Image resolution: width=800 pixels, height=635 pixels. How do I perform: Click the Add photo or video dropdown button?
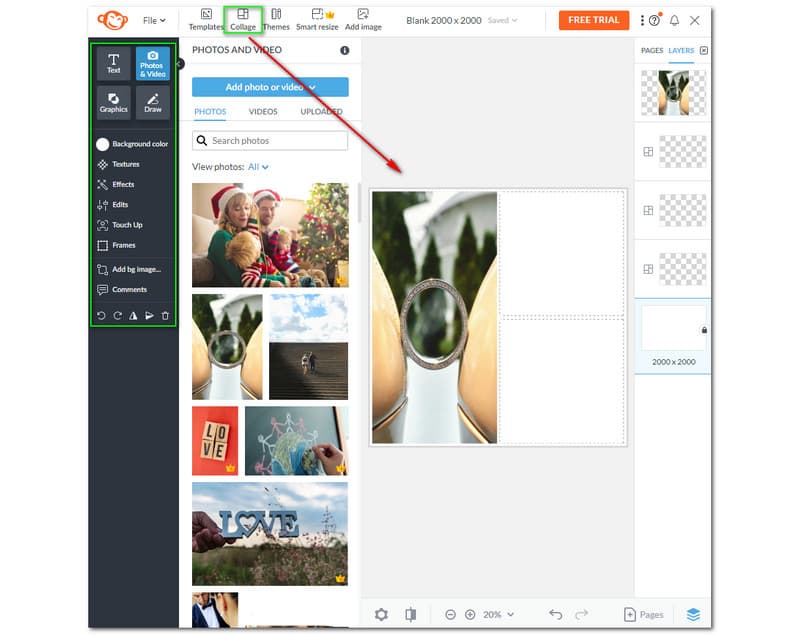pos(270,87)
